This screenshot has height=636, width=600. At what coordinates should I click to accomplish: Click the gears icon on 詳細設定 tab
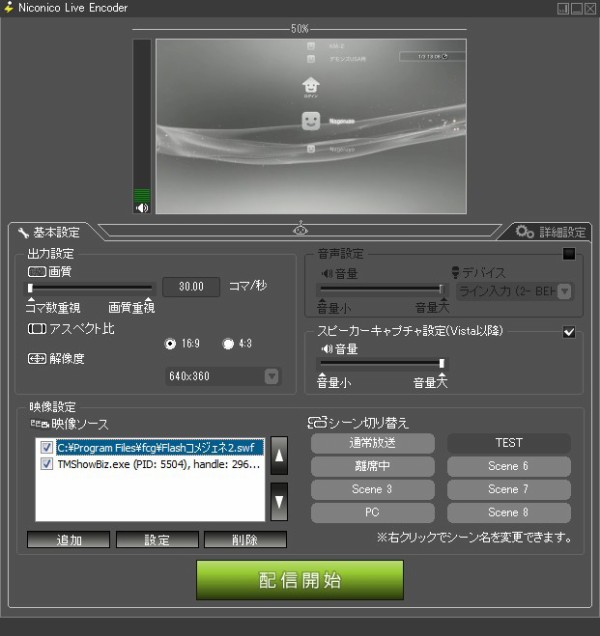click(525, 232)
